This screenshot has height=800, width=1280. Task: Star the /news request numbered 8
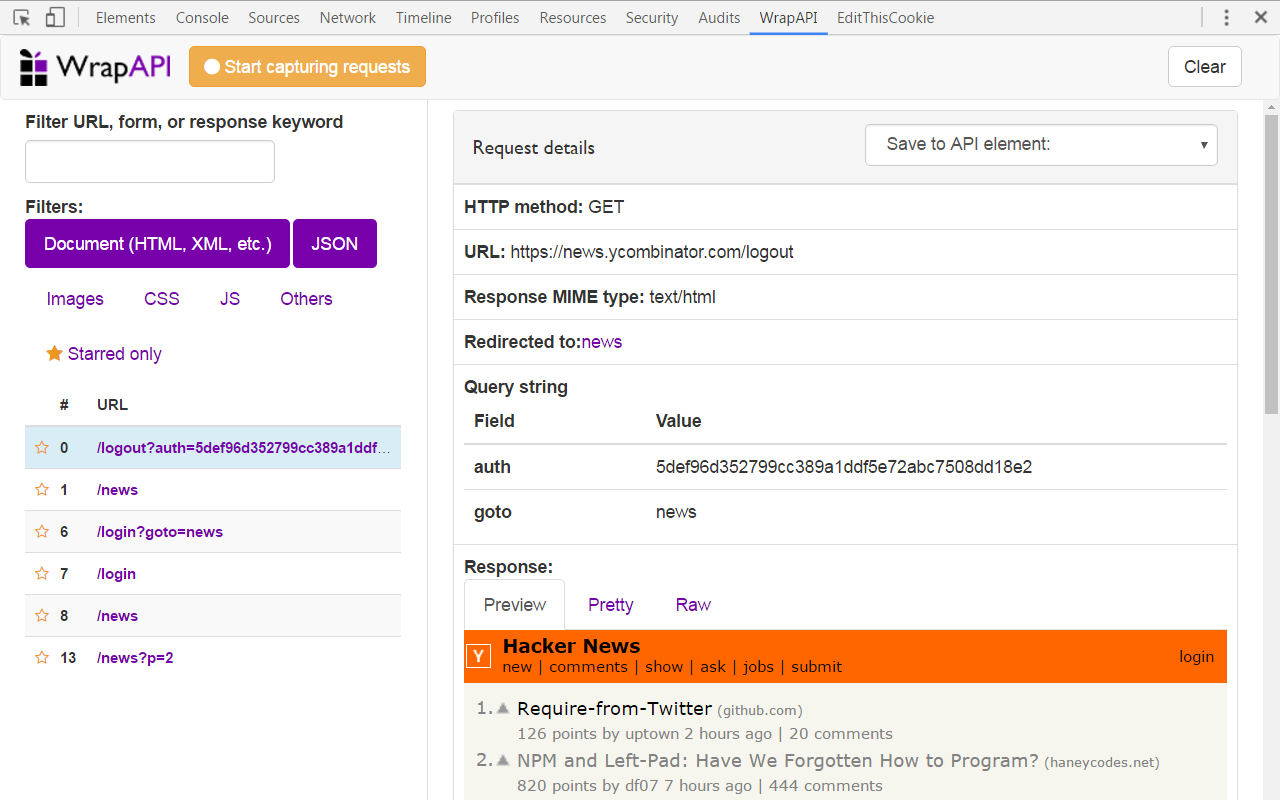tap(42, 615)
